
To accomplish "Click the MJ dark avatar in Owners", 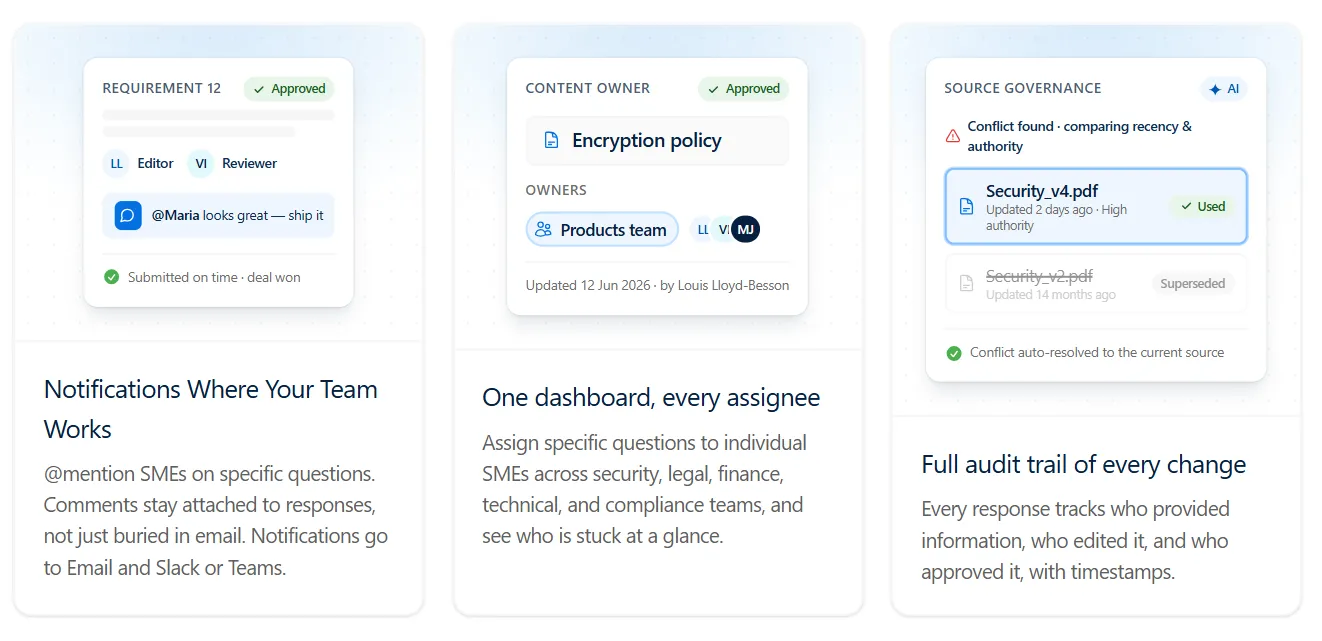I will [746, 230].
